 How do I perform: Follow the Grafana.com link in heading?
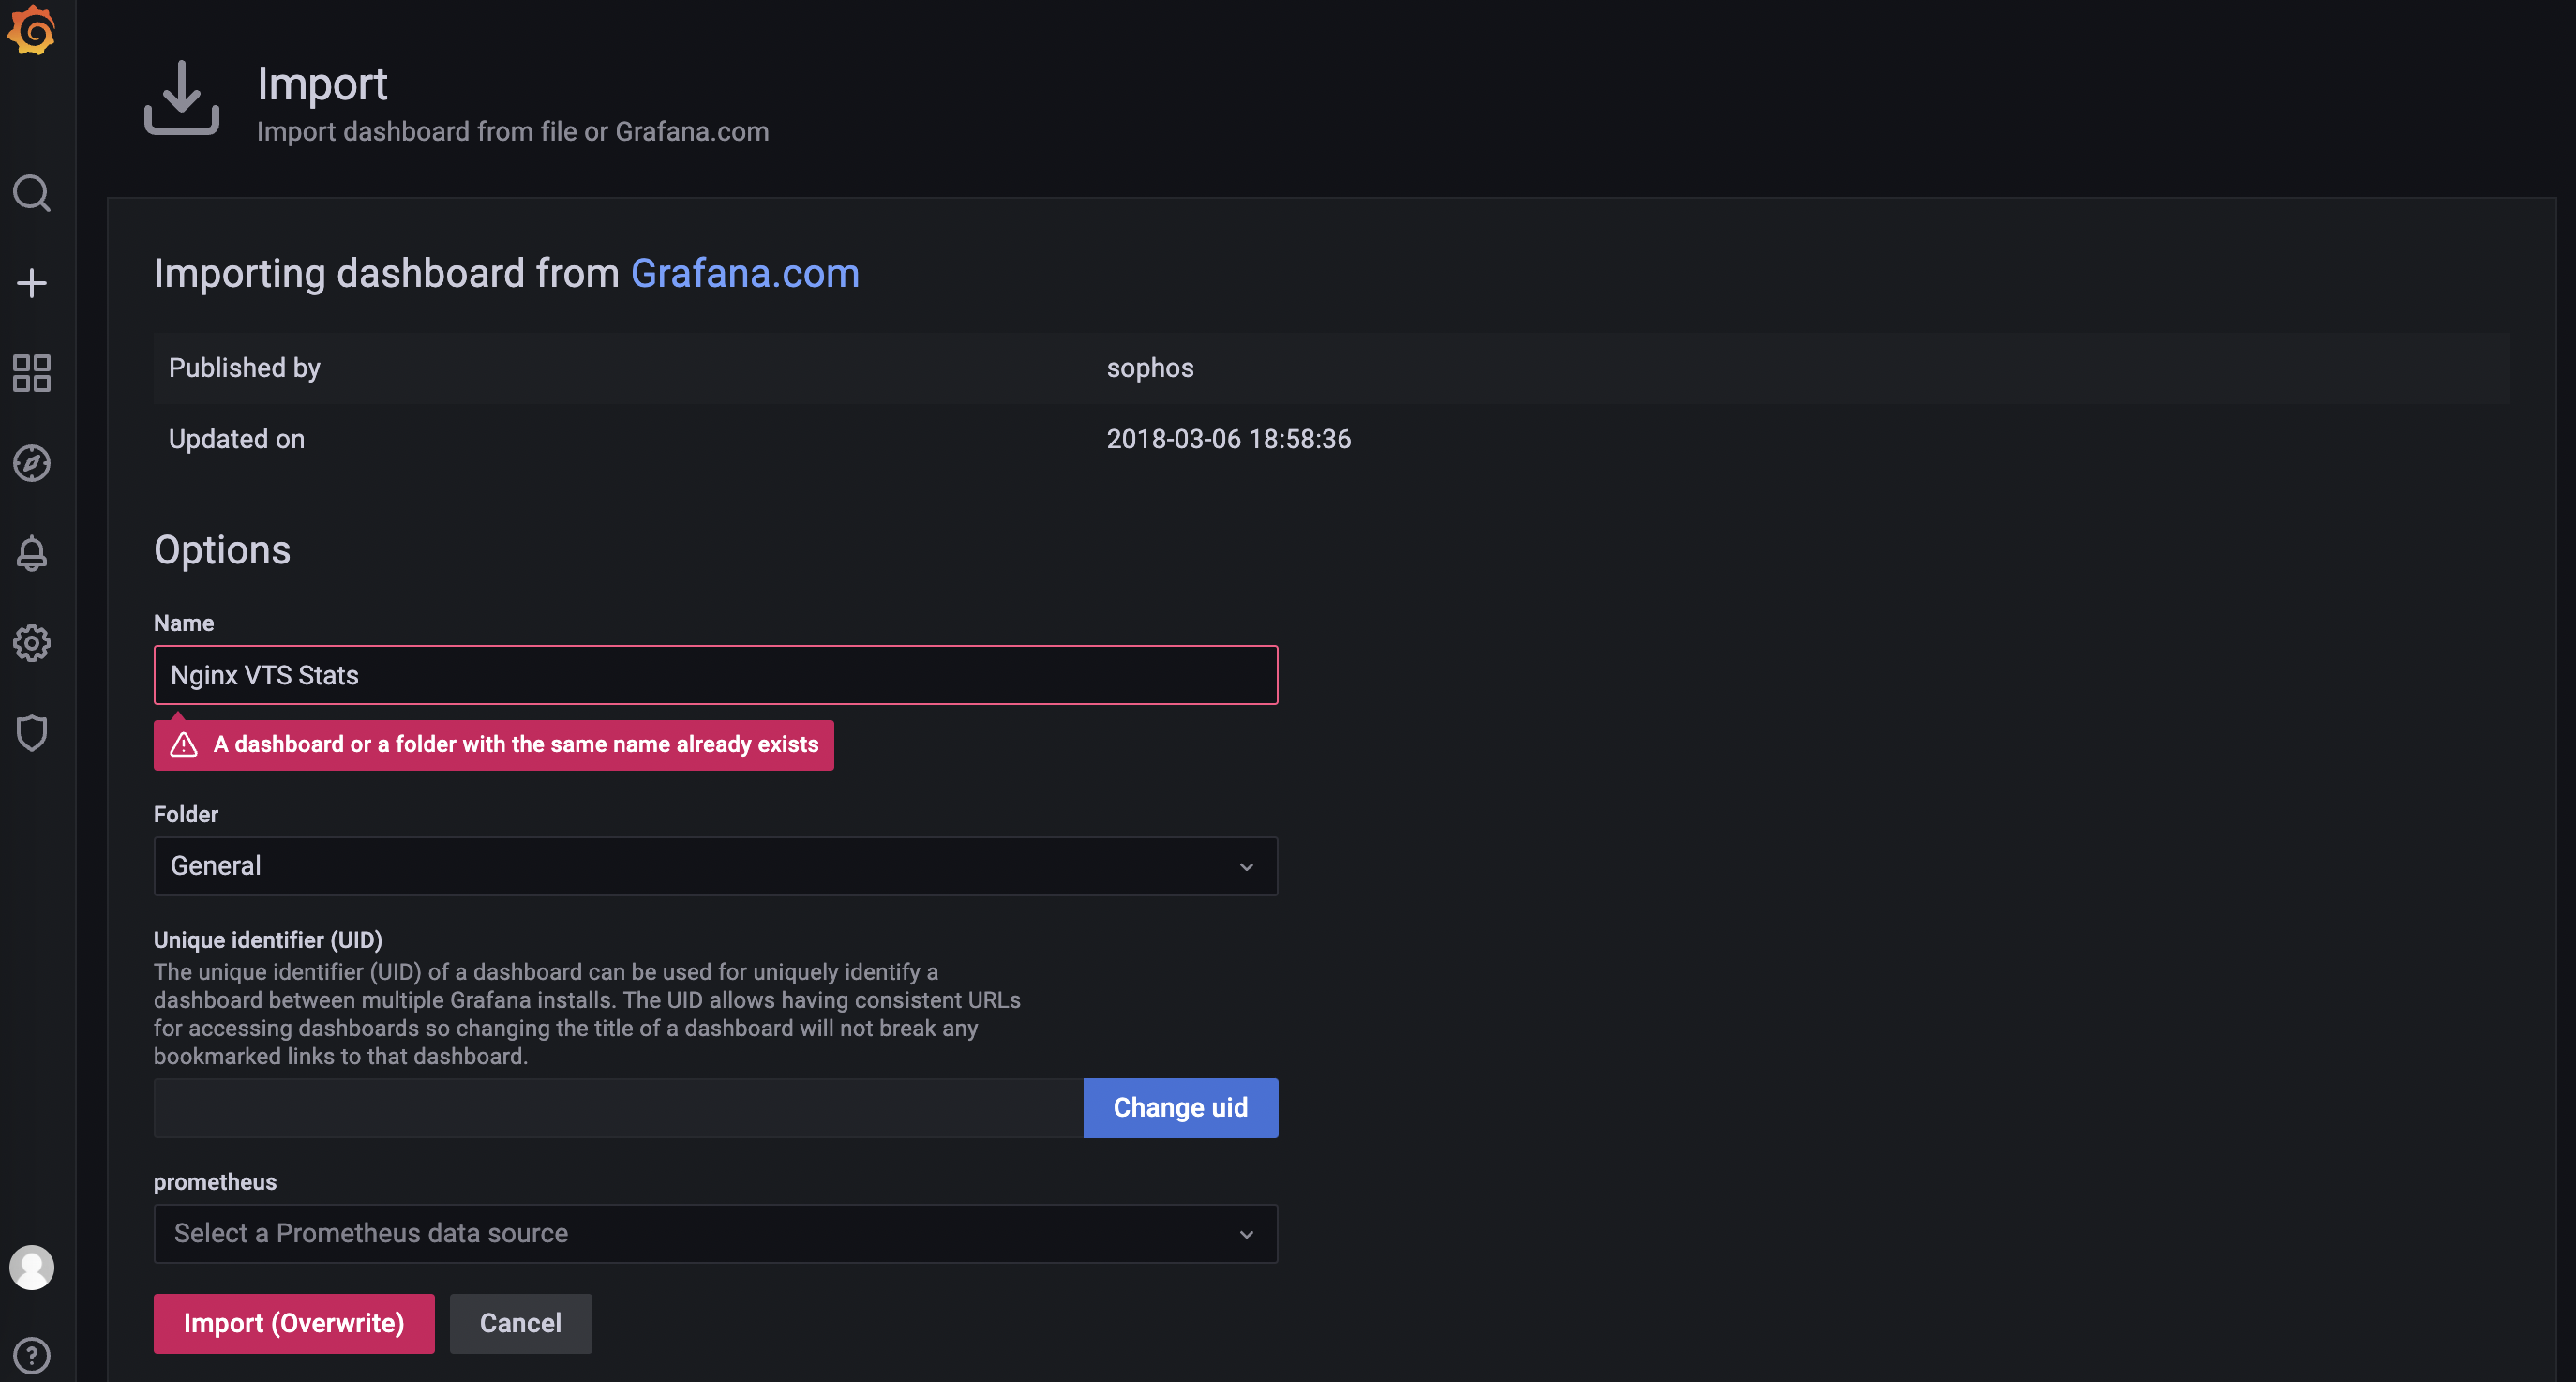point(744,274)
